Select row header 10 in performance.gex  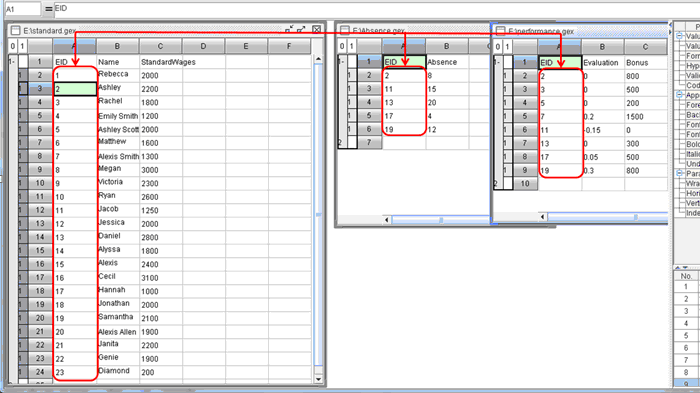click(525, 184)
